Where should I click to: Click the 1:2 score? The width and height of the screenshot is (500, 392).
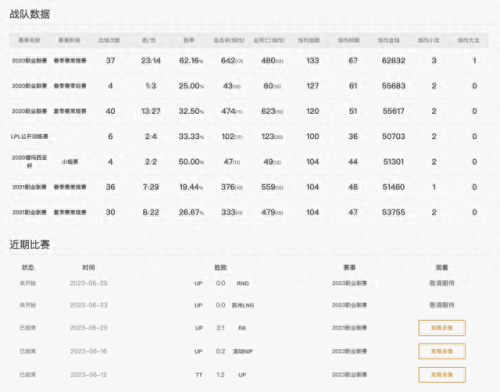(220, 375)
